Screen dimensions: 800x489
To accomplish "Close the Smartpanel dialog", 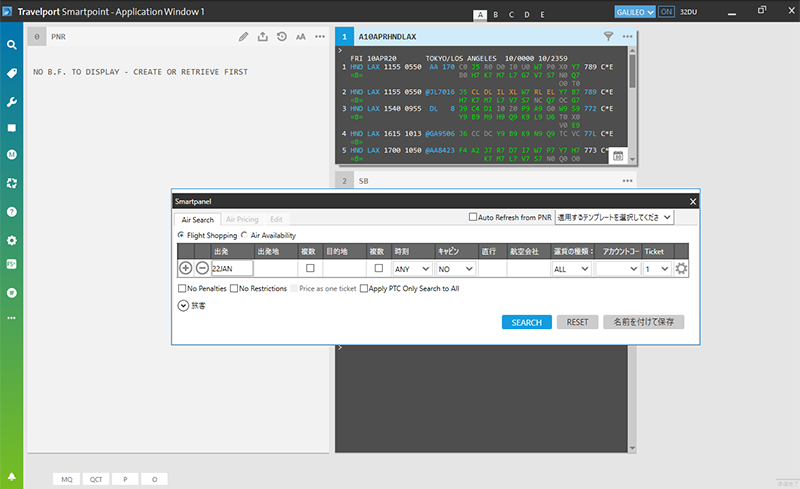I will click(692, 202).
